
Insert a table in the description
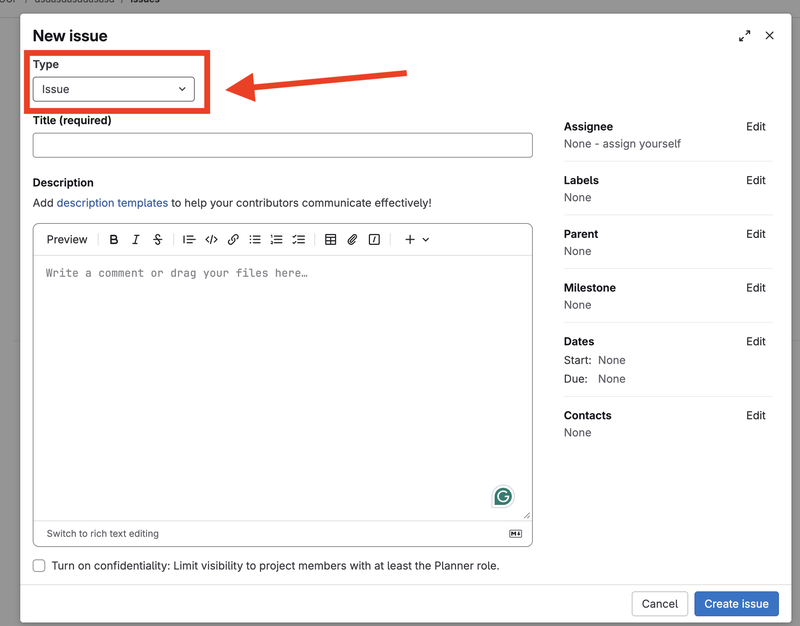click(331, 240)
